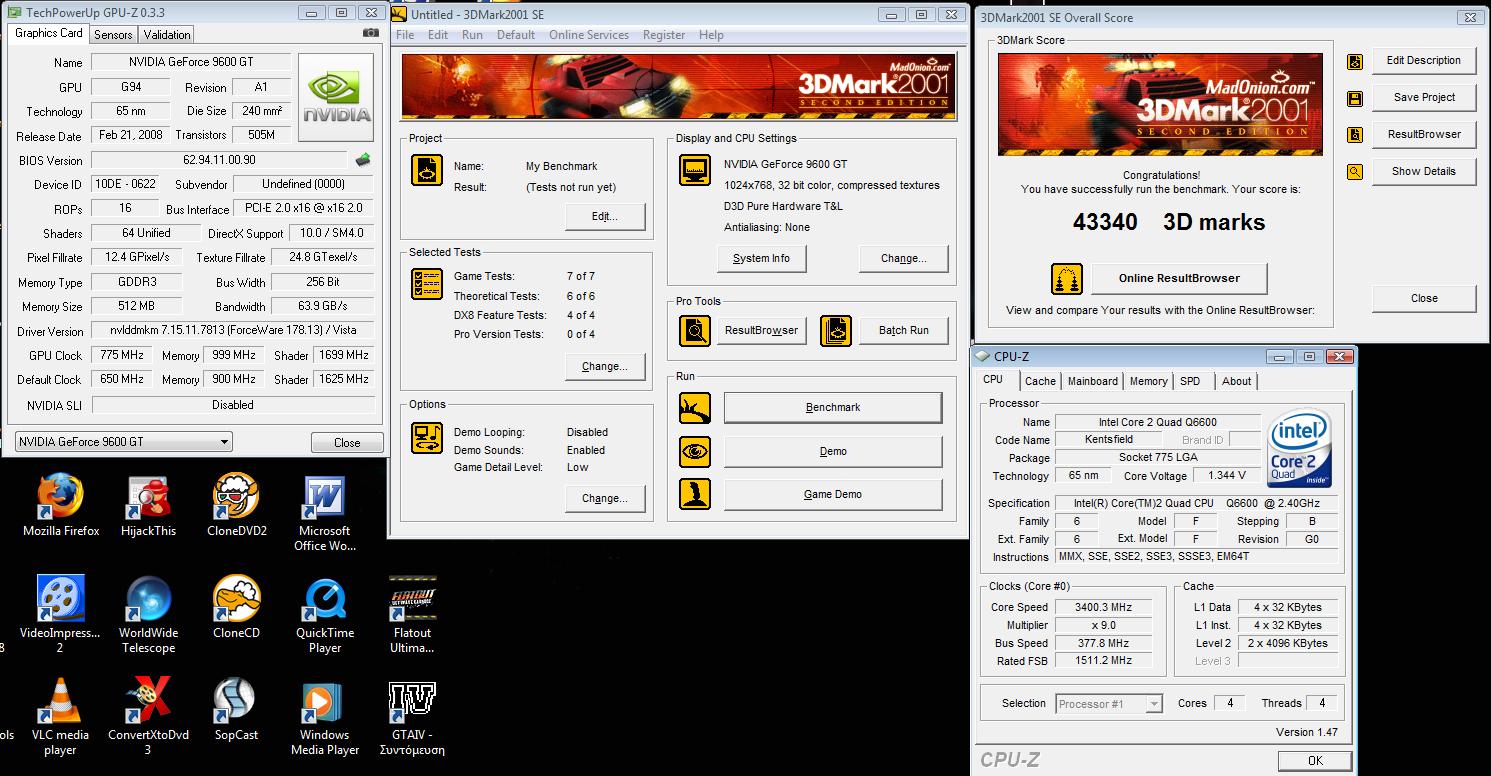This screenshot has height=776, width=1491.
Task: Select the QuickTime Player desktop icon
Action: coord(325,614)
